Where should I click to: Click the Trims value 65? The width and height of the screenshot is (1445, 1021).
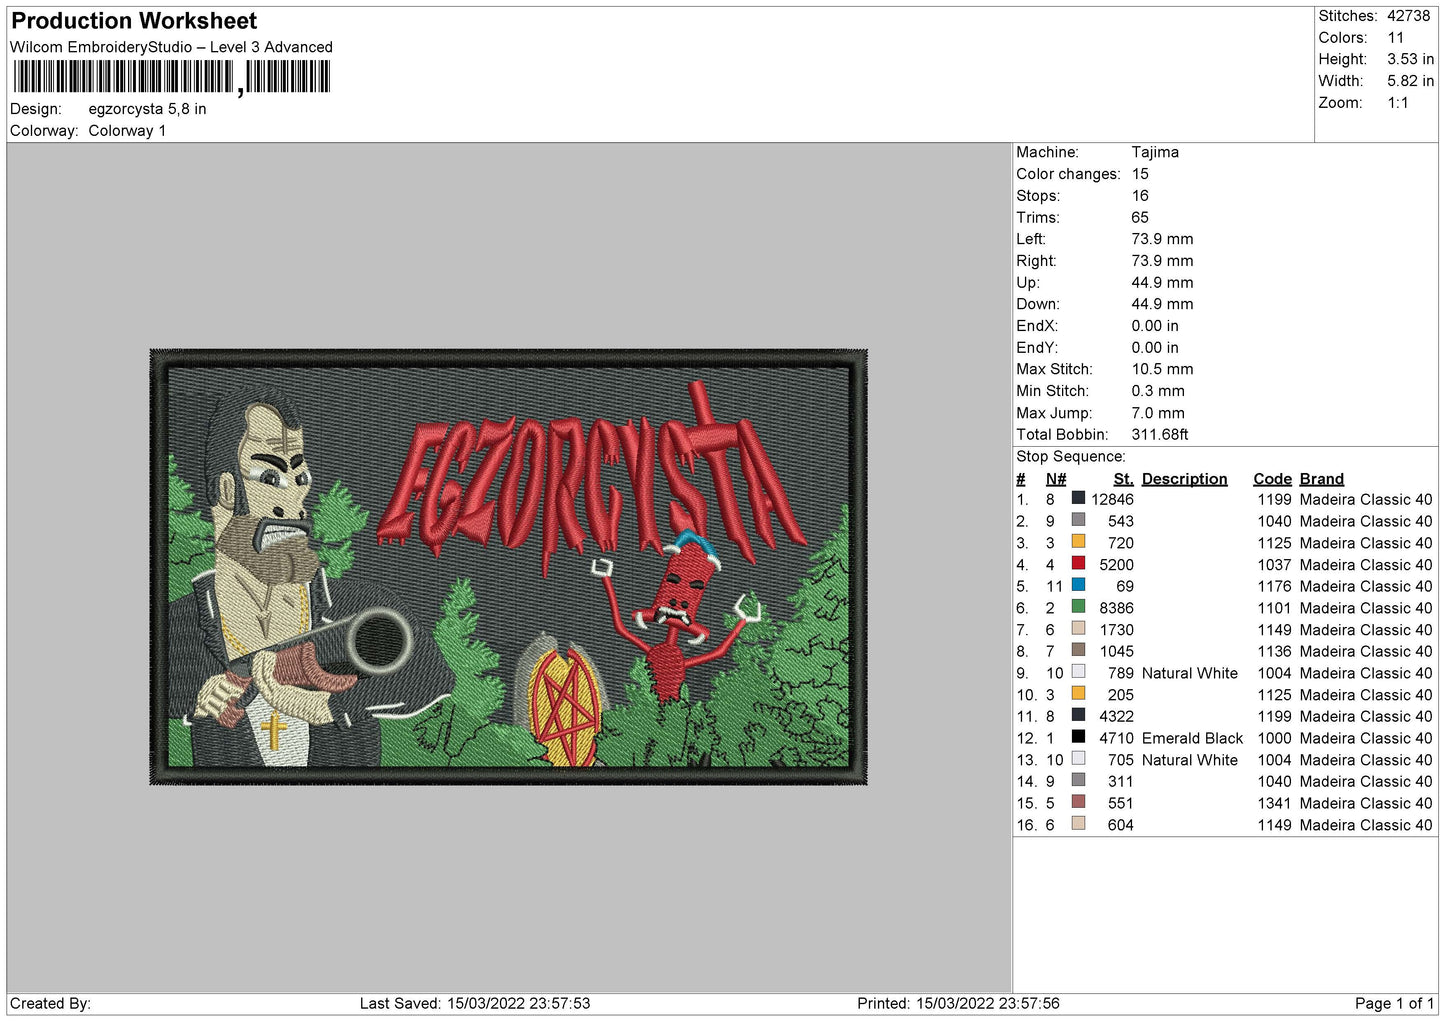click(1140, 218)
